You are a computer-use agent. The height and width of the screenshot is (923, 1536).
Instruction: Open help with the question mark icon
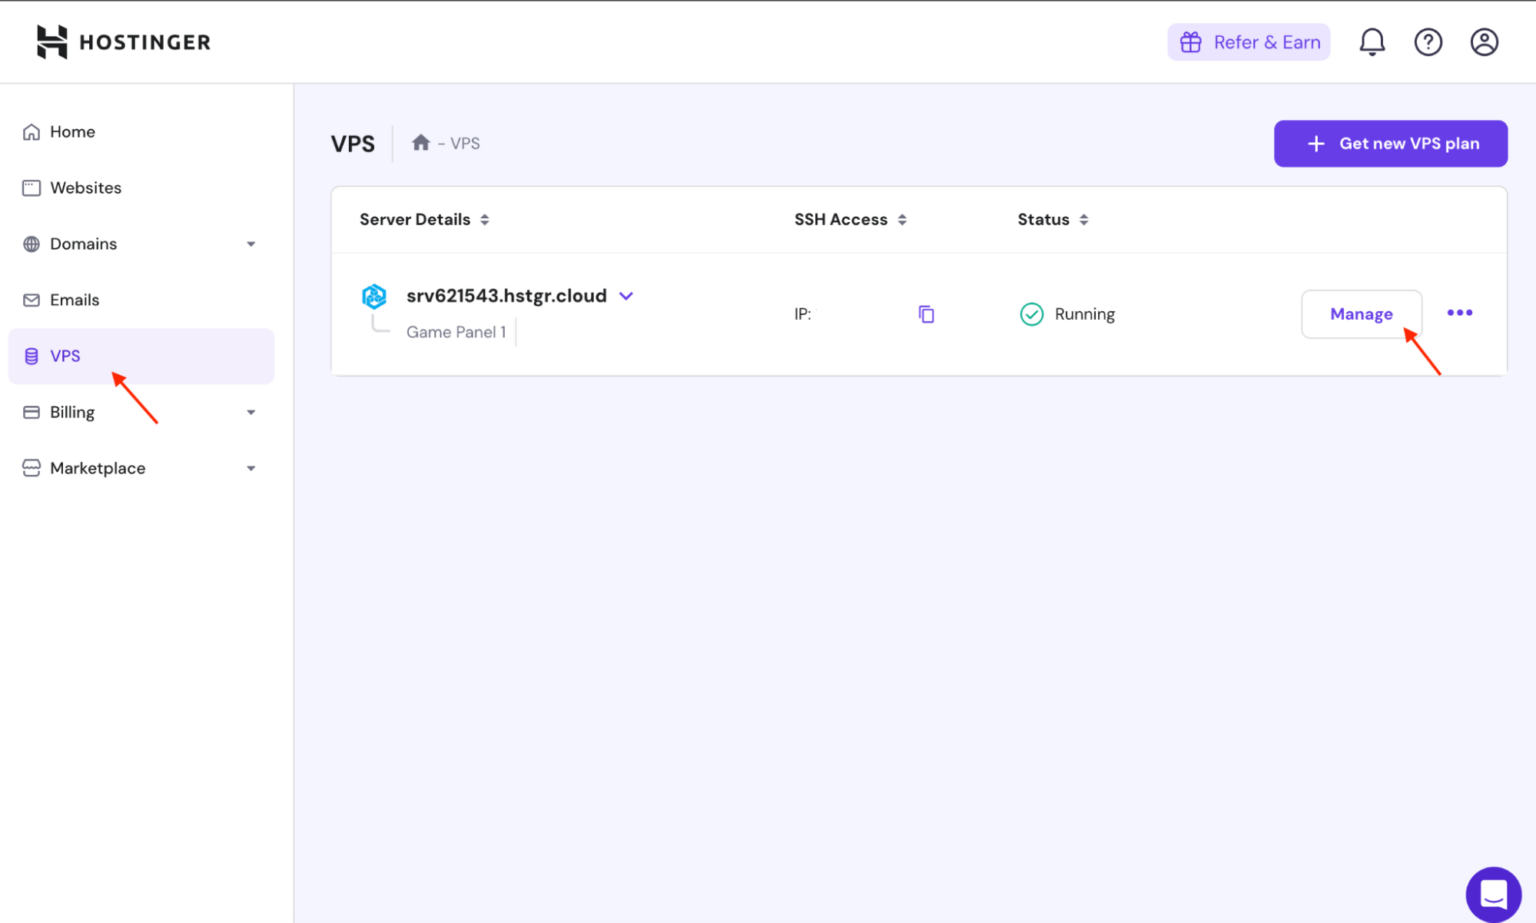point(1428,41)
